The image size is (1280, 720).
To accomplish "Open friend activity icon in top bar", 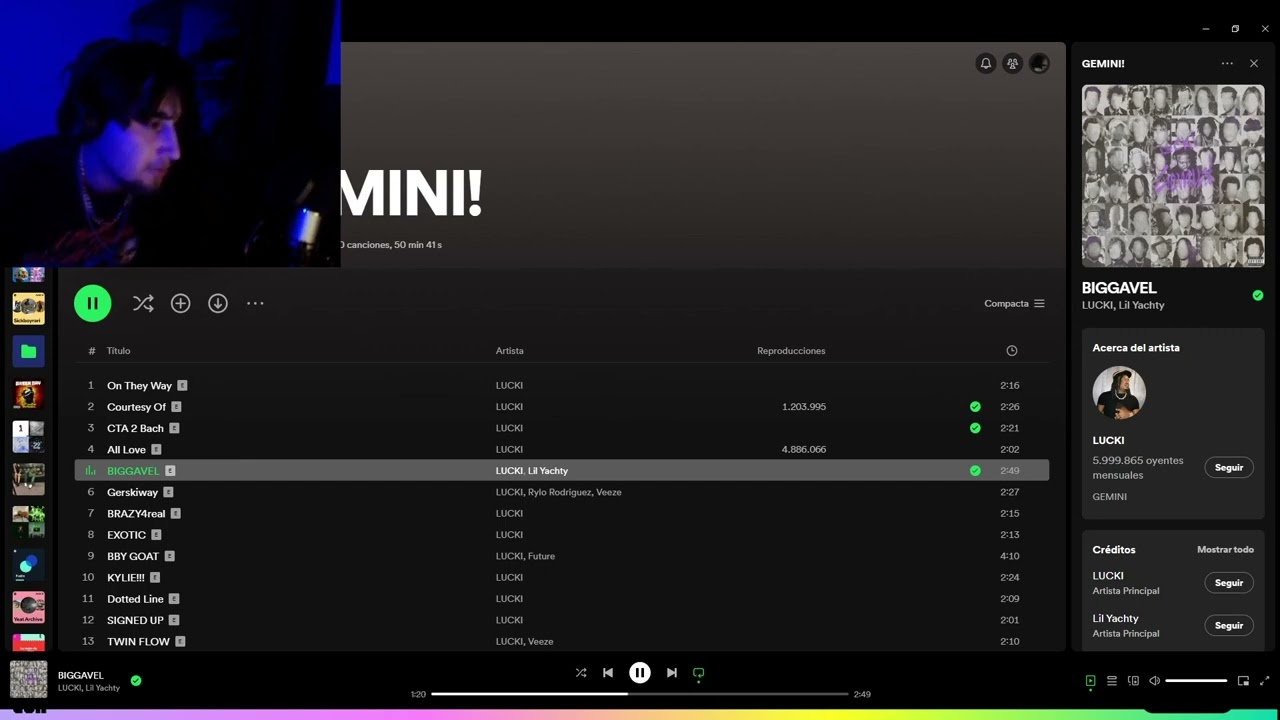I will coord(1013,63).
